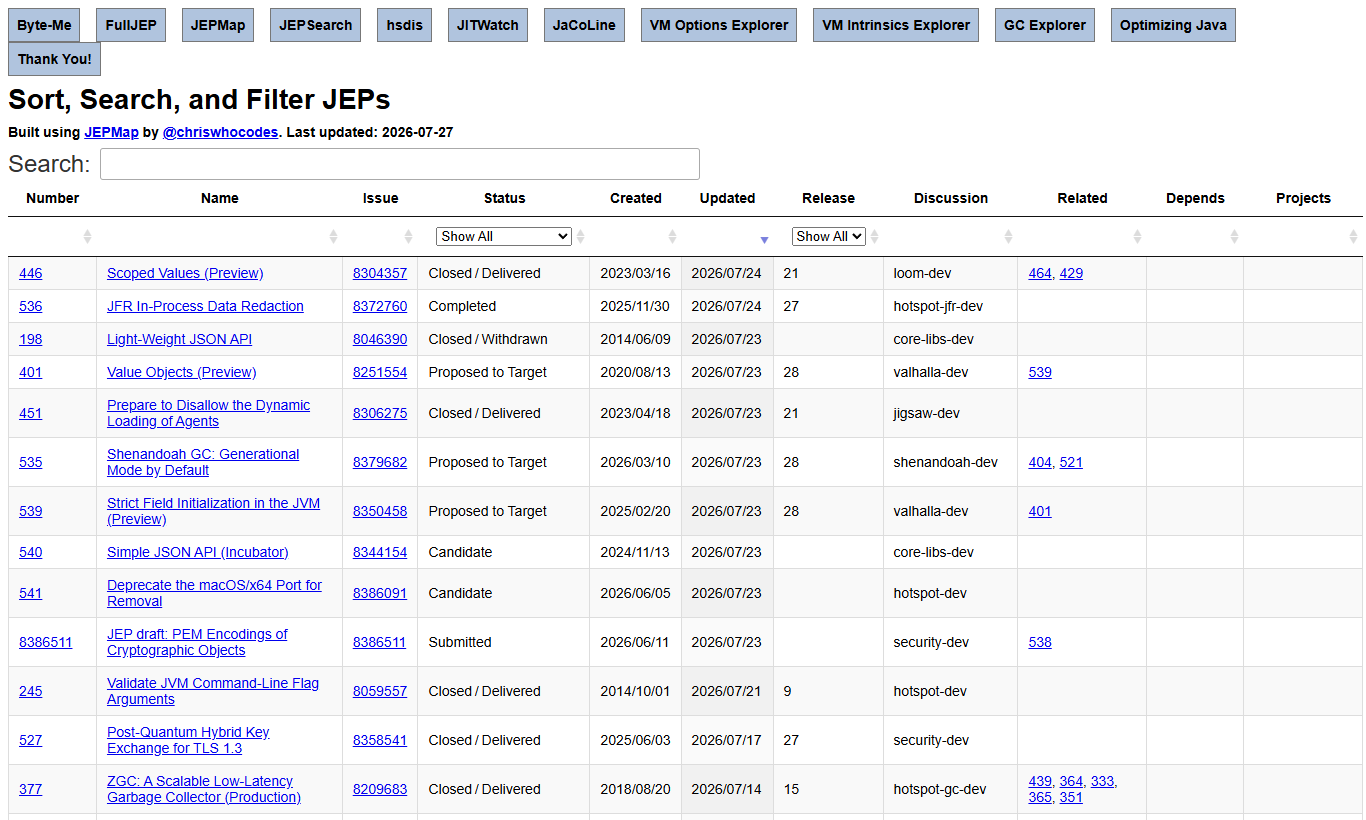This screenshot has height=820, width=1366.
Task: Open JEP number 245 link
Action: coord(31,691)
